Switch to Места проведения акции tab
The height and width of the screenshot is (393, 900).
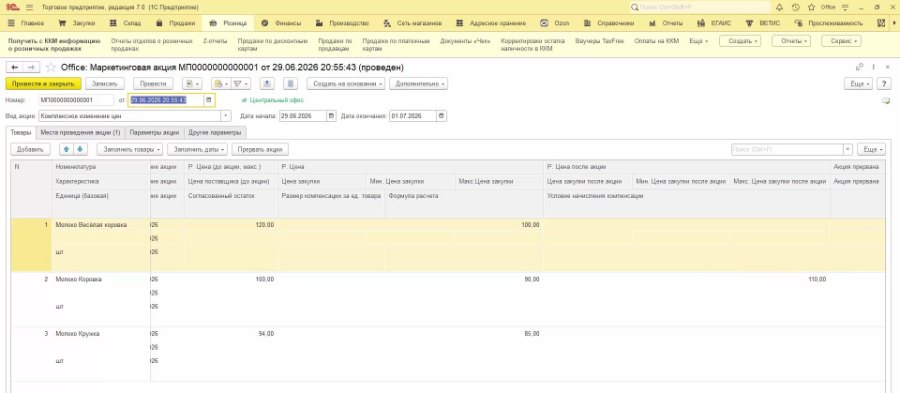coord(80,133)
